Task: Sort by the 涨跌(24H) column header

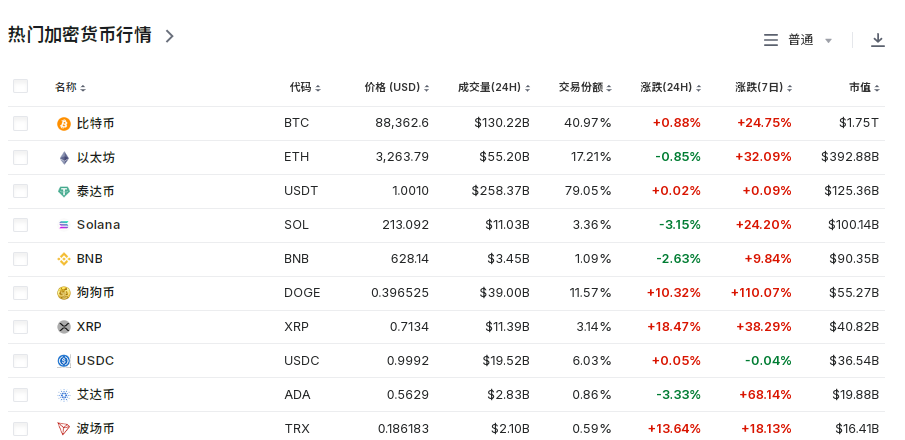Action: point(669,88)
